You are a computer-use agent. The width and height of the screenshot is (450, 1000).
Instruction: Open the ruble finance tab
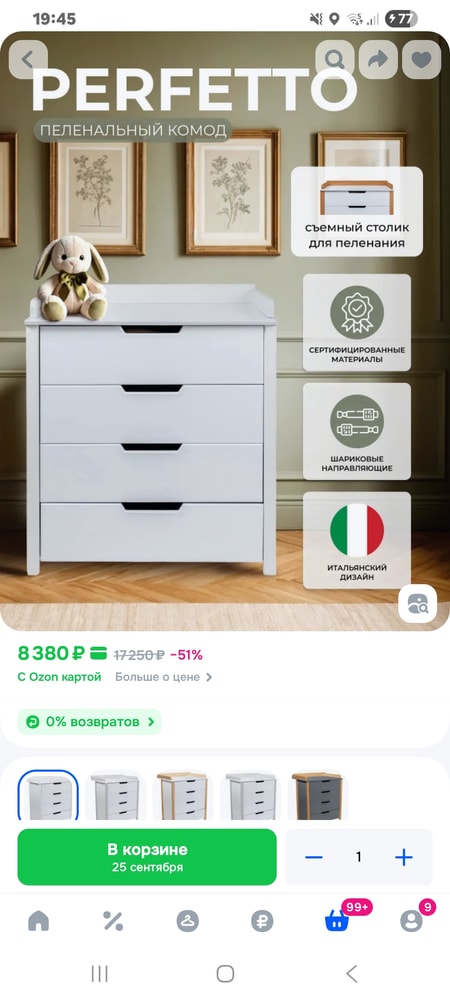coord(262,920)
